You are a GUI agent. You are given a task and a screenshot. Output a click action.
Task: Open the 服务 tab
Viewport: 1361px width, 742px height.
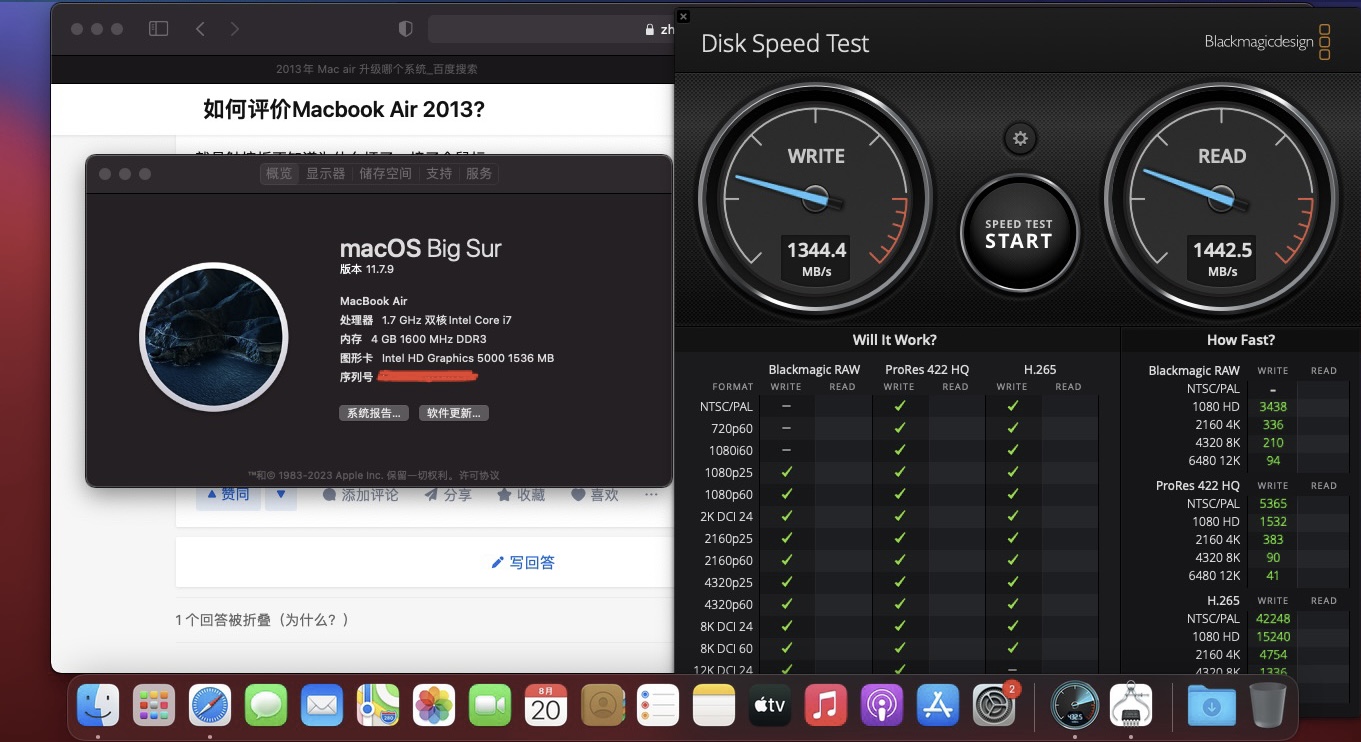click(x=479, y=174)
